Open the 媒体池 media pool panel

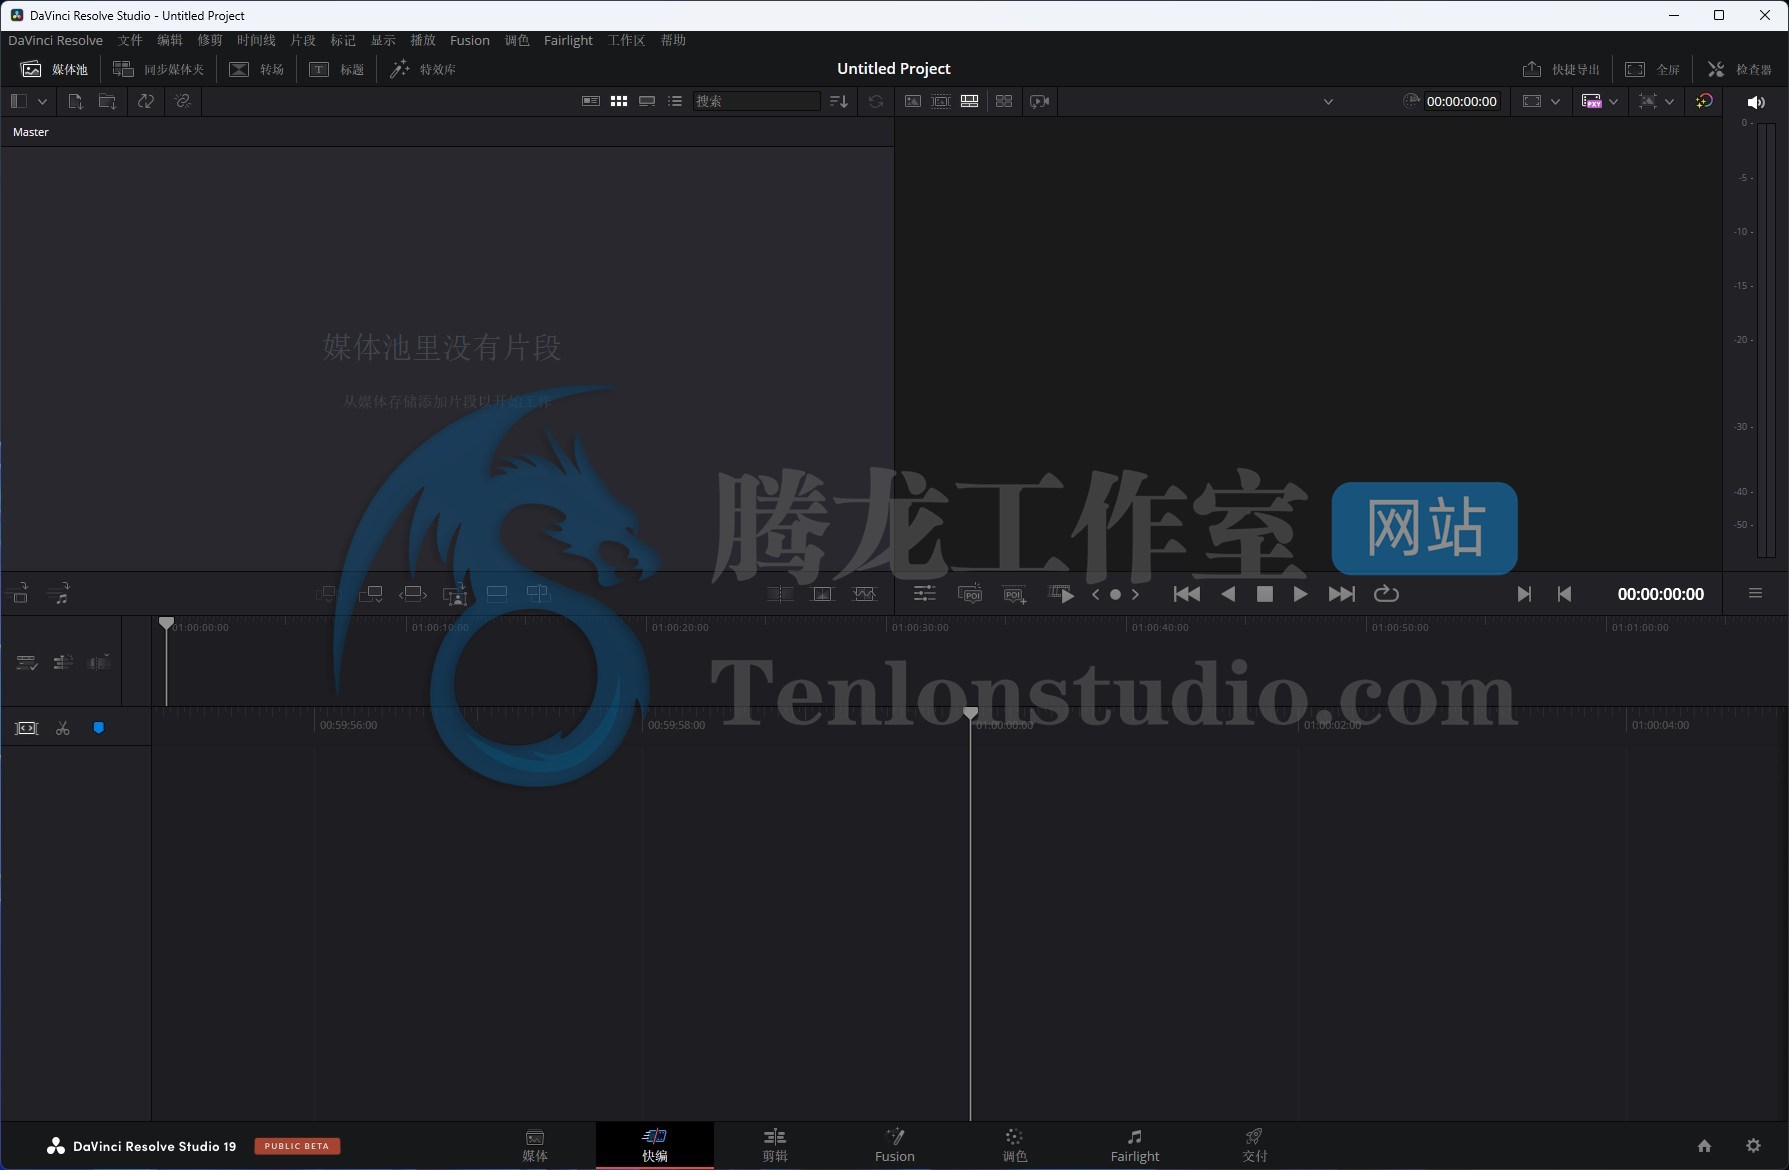click(x=54, y=69)
